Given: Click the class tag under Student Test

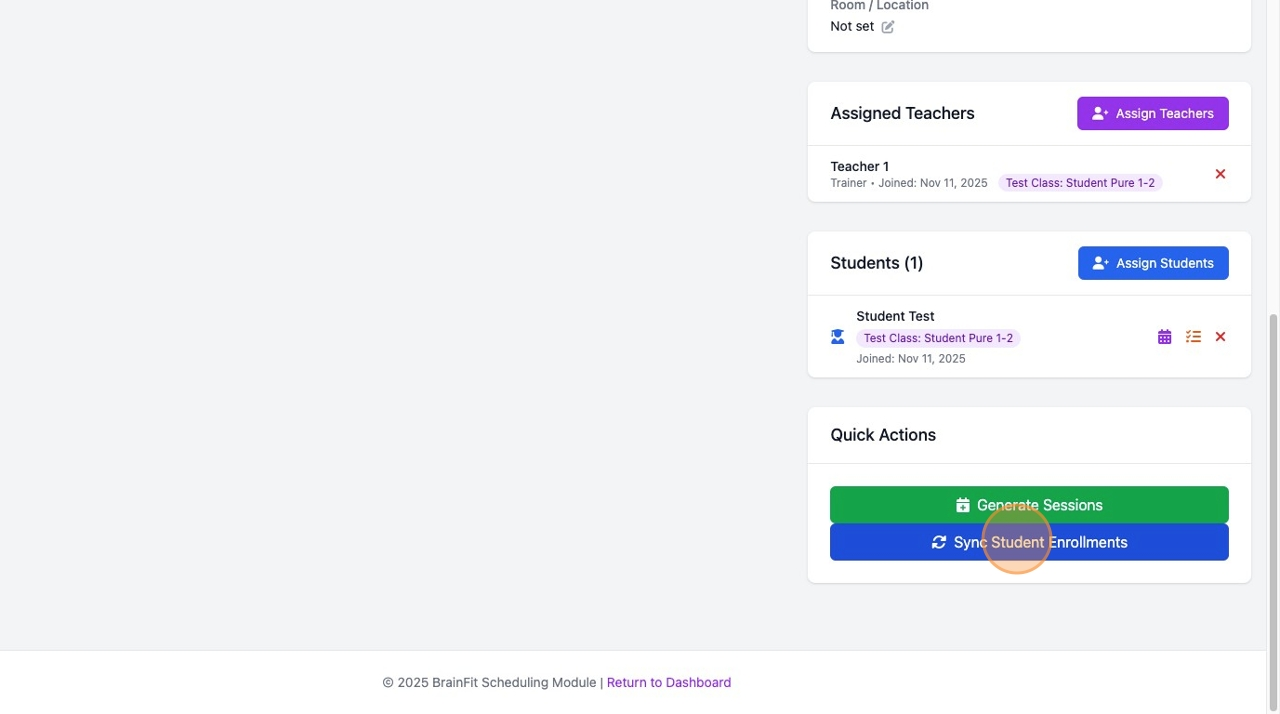Looking at the screenshot, I should [938, 338].
